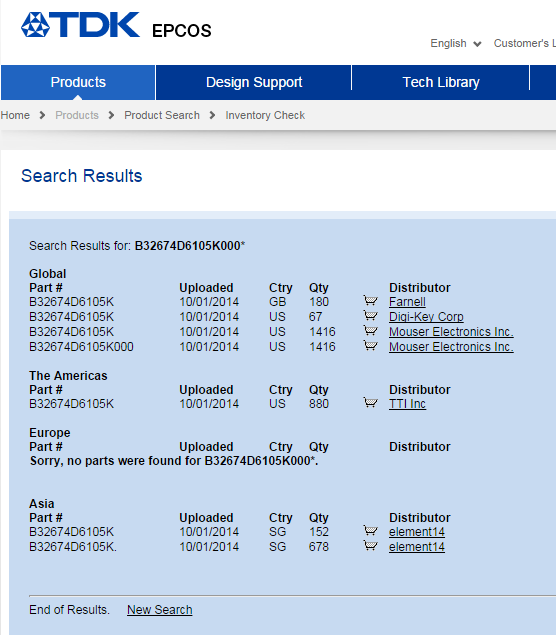Click the Product Search breadcrumb
The width and height of the screenshot is (556, 635).
click(162, 115)
